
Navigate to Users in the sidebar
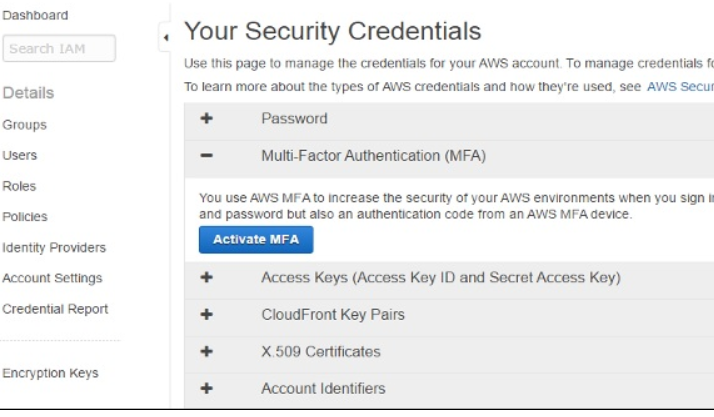click(20, 156)
